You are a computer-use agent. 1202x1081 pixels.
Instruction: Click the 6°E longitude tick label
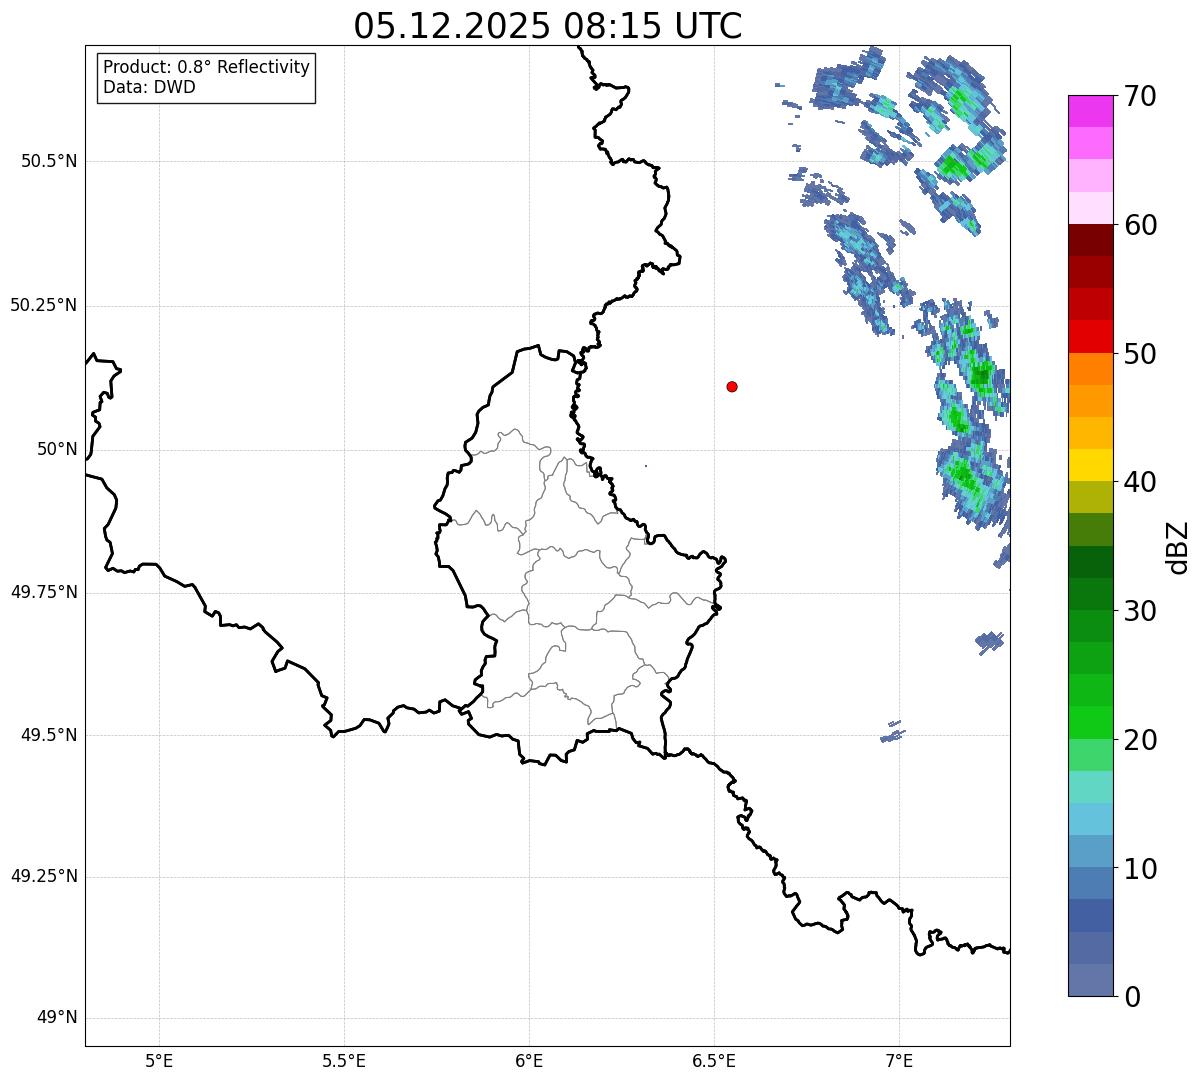point(529,1060)
